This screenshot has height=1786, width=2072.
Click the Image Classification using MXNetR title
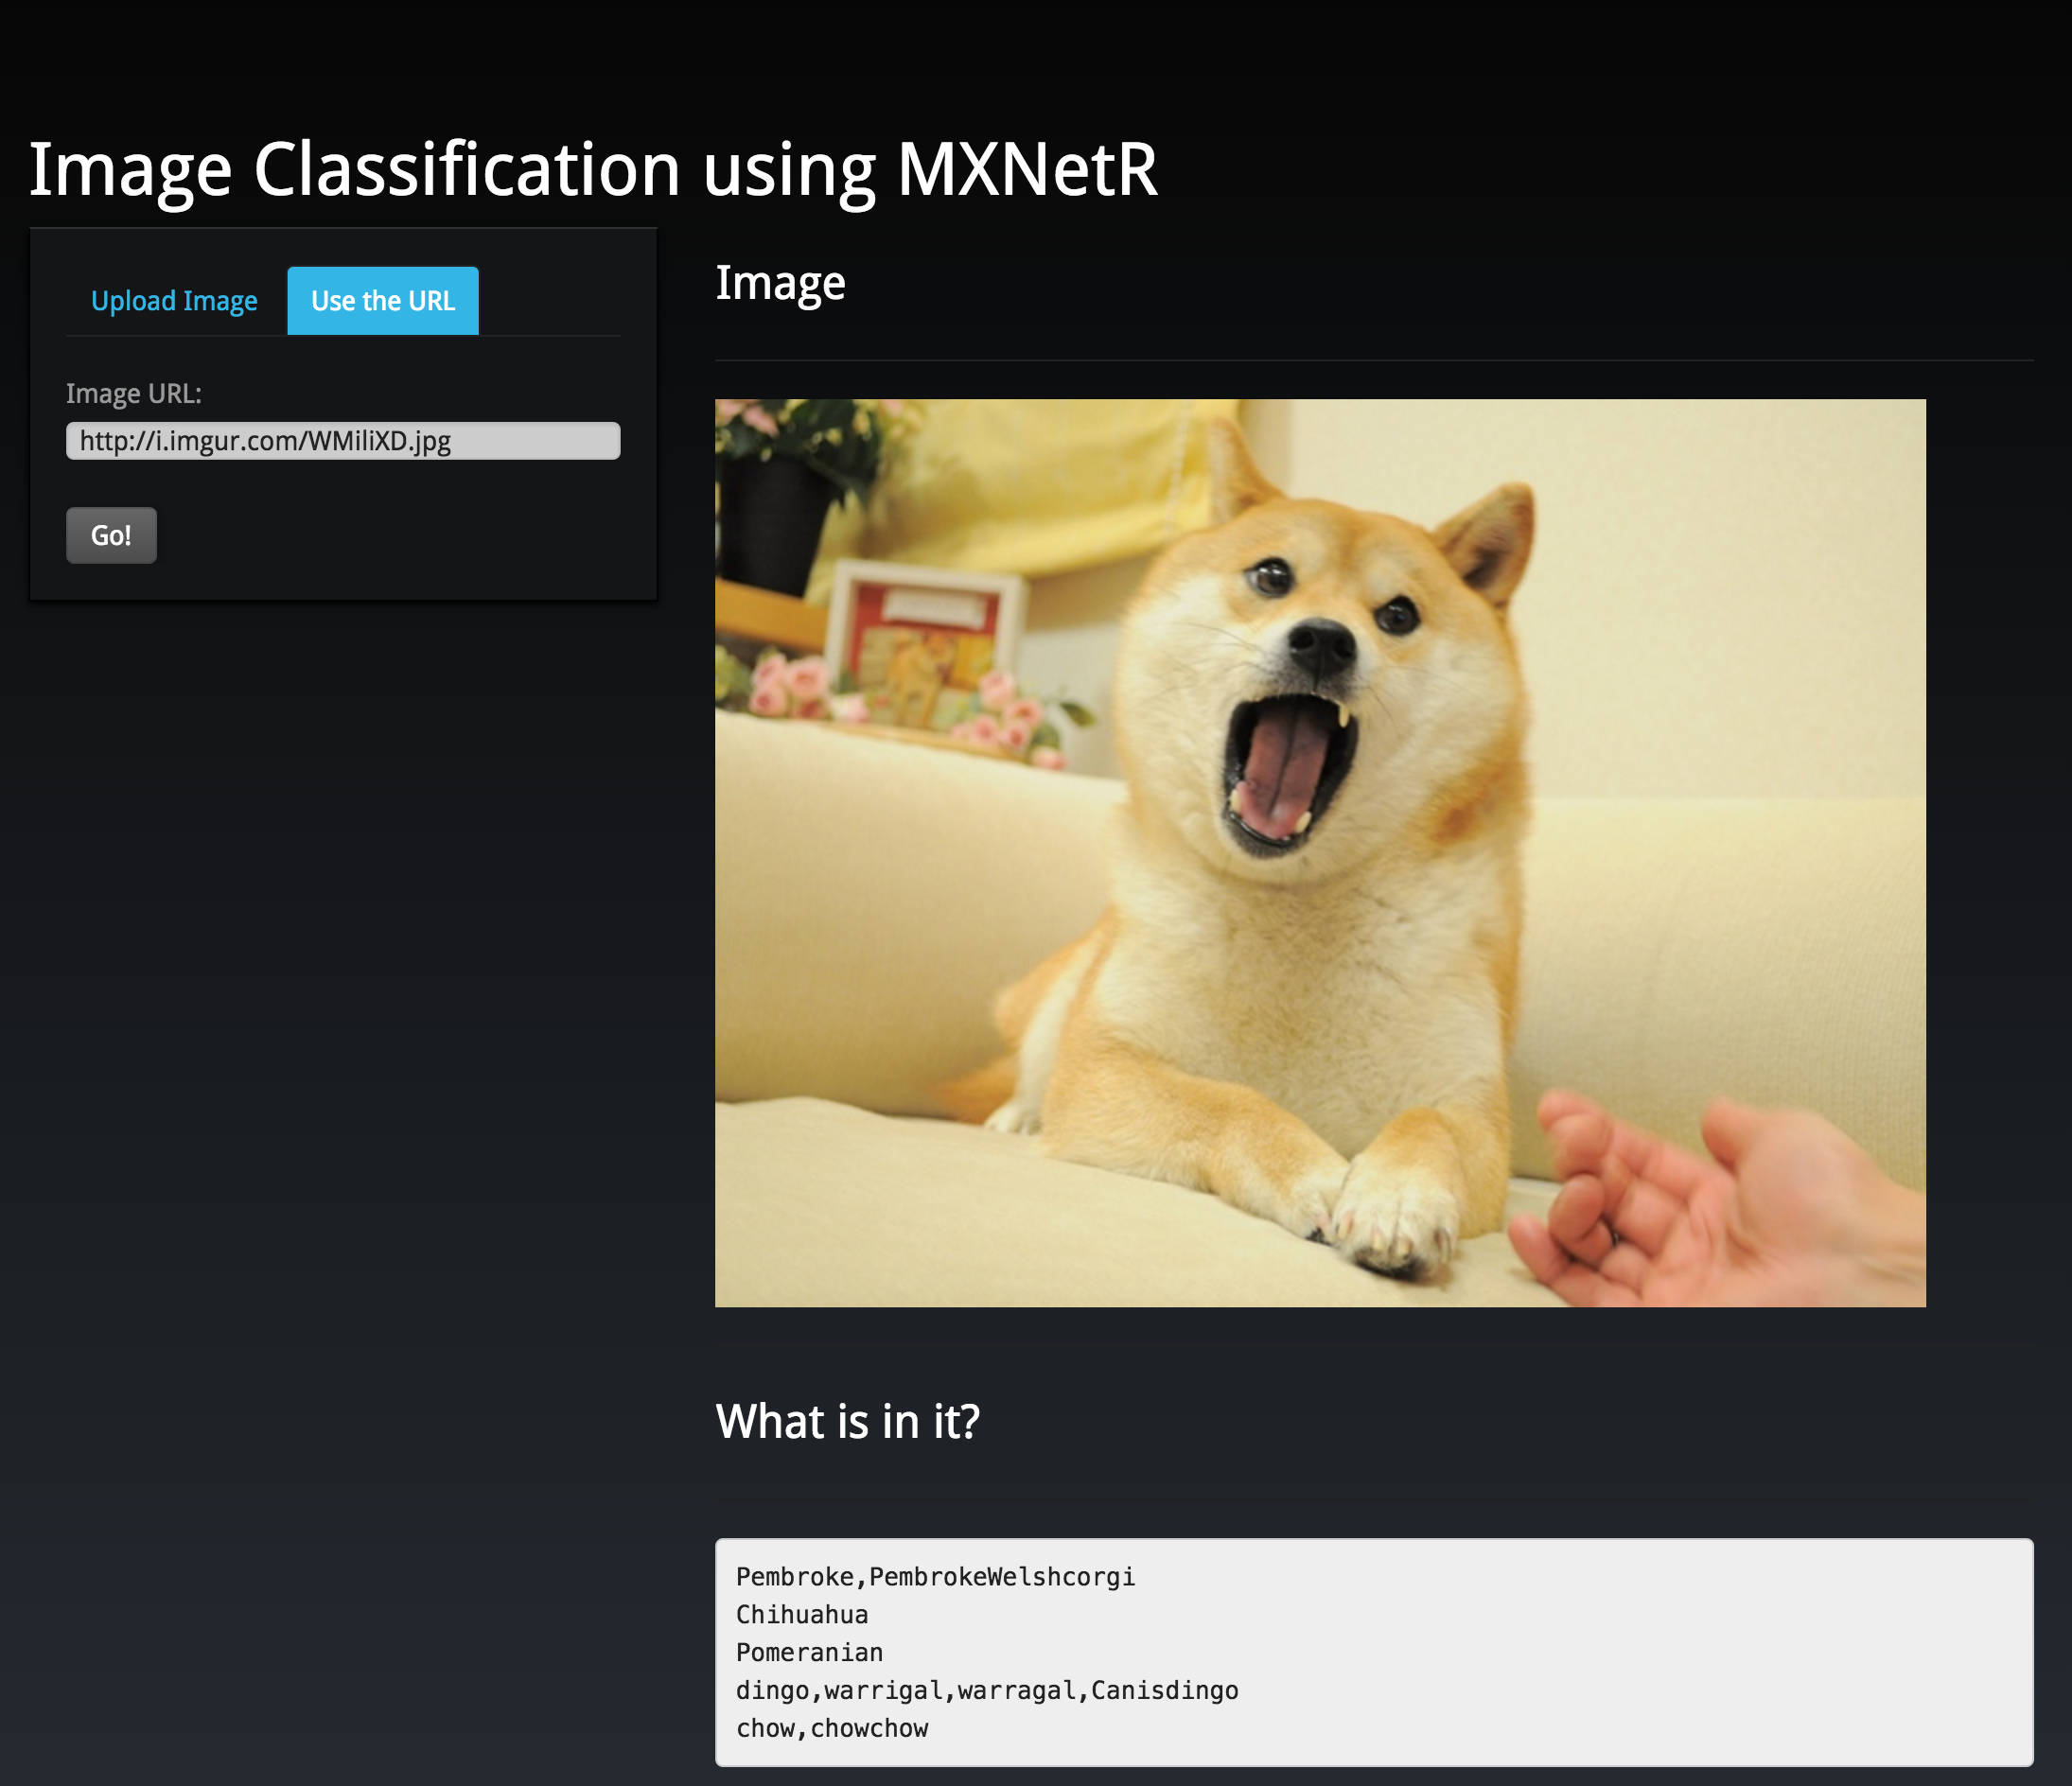pyautogui.click(x=592, y=169)
